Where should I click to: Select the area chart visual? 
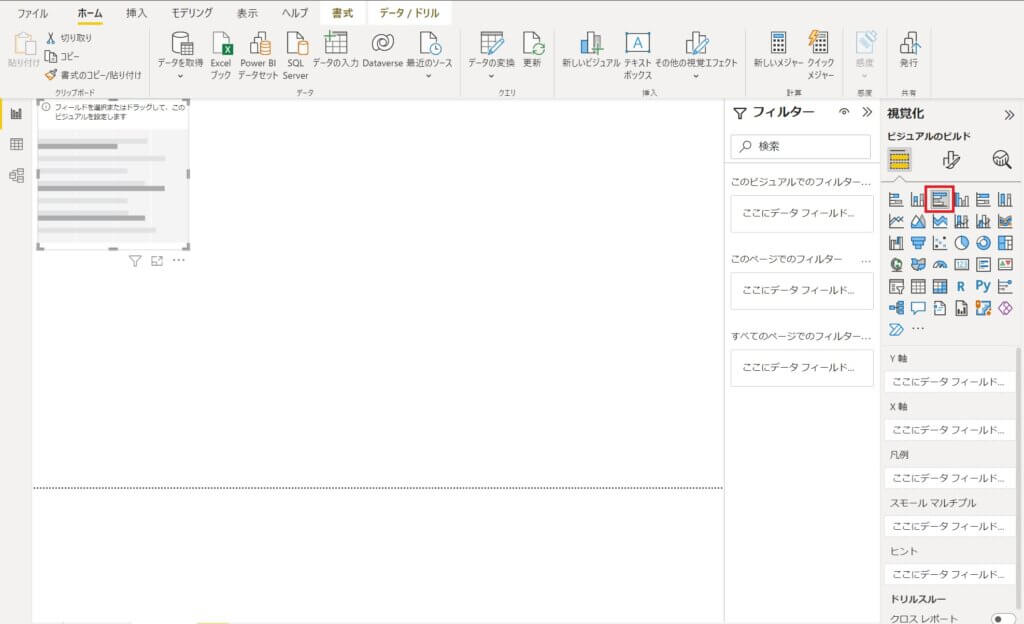click(x=918, y=221)
